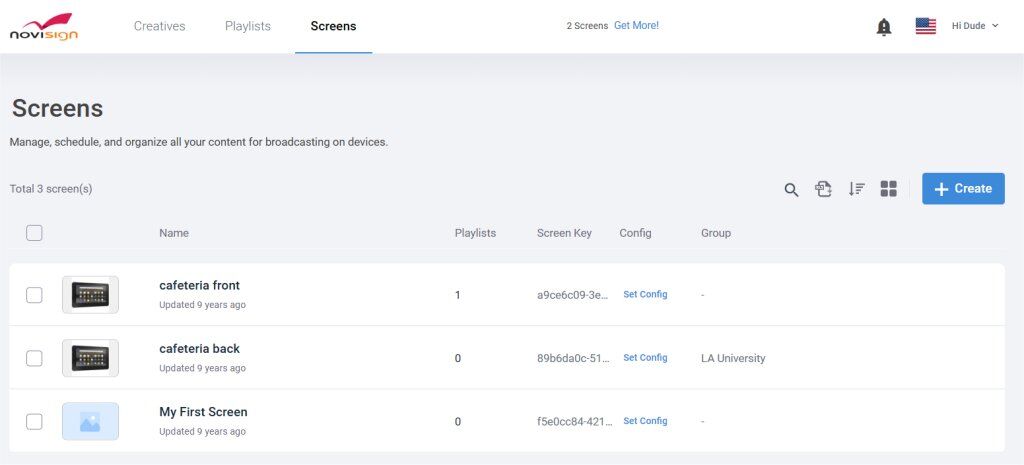Open the sort order icon
The height and width of the screenshot is (465, 1024).
[856, 189]
